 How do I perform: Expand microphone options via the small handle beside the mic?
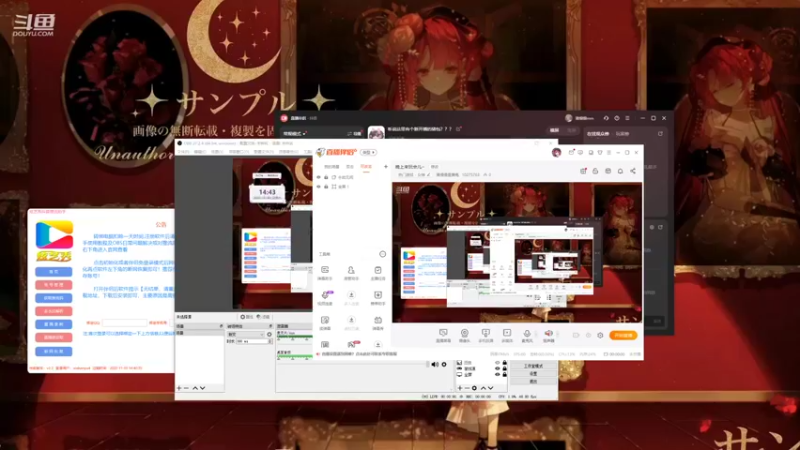click(536, 334)
